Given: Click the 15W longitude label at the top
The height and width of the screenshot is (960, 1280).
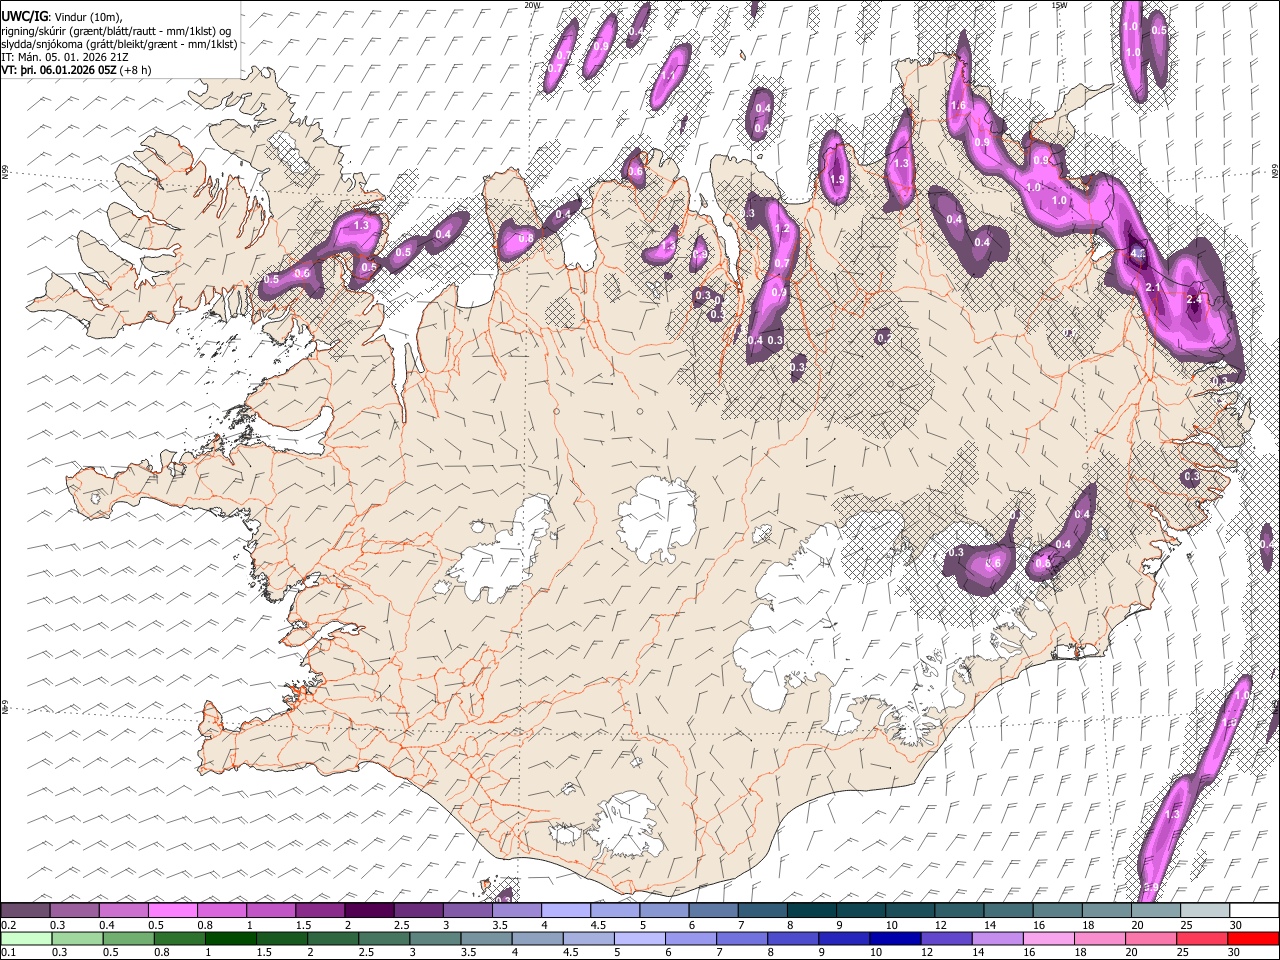Looking at the screenshot, I should pyautogui.click(x=1060, y=5).
